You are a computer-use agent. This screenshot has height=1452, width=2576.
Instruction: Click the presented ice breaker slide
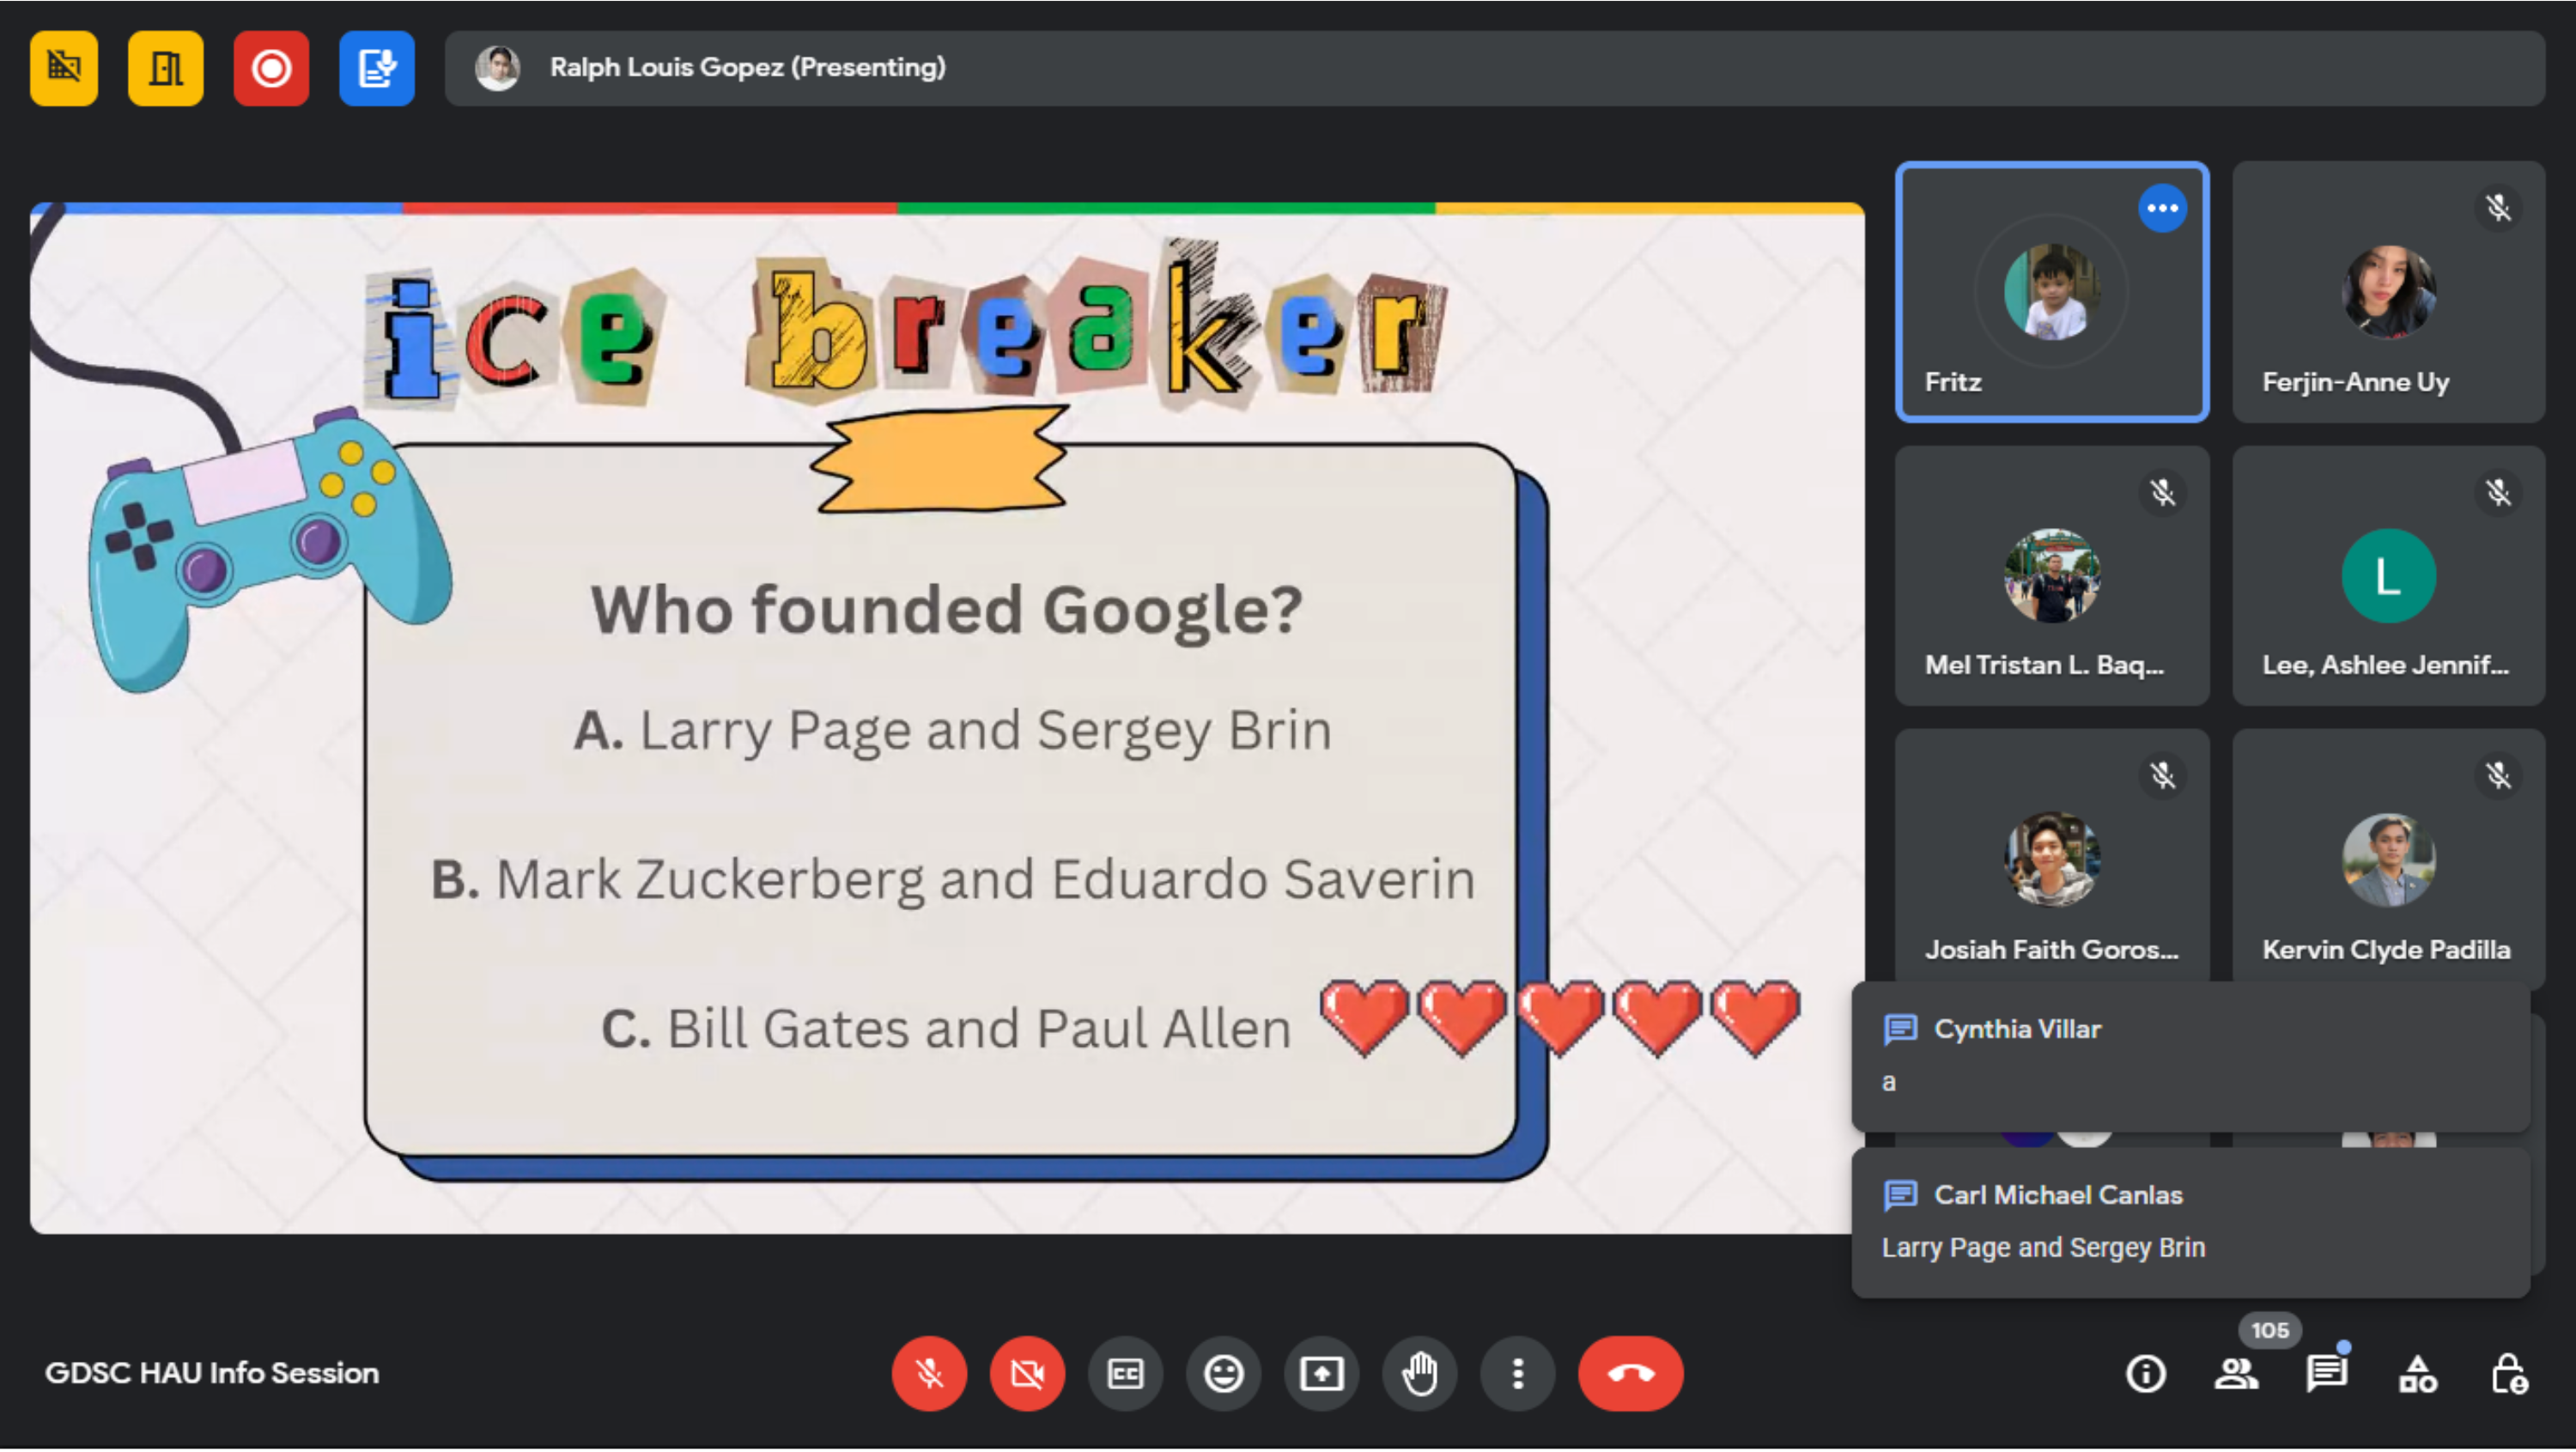pos(946,718)
